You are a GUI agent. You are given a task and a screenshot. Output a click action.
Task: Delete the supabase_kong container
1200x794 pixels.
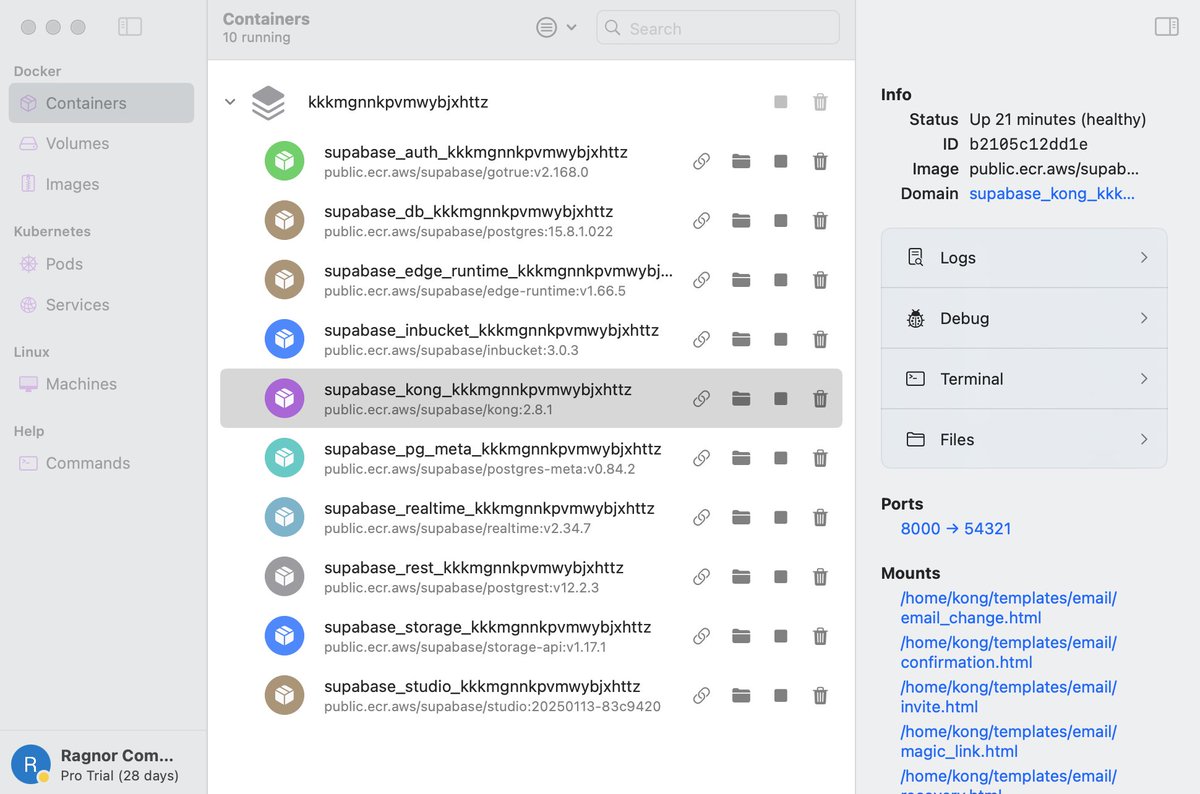[820, 399]
